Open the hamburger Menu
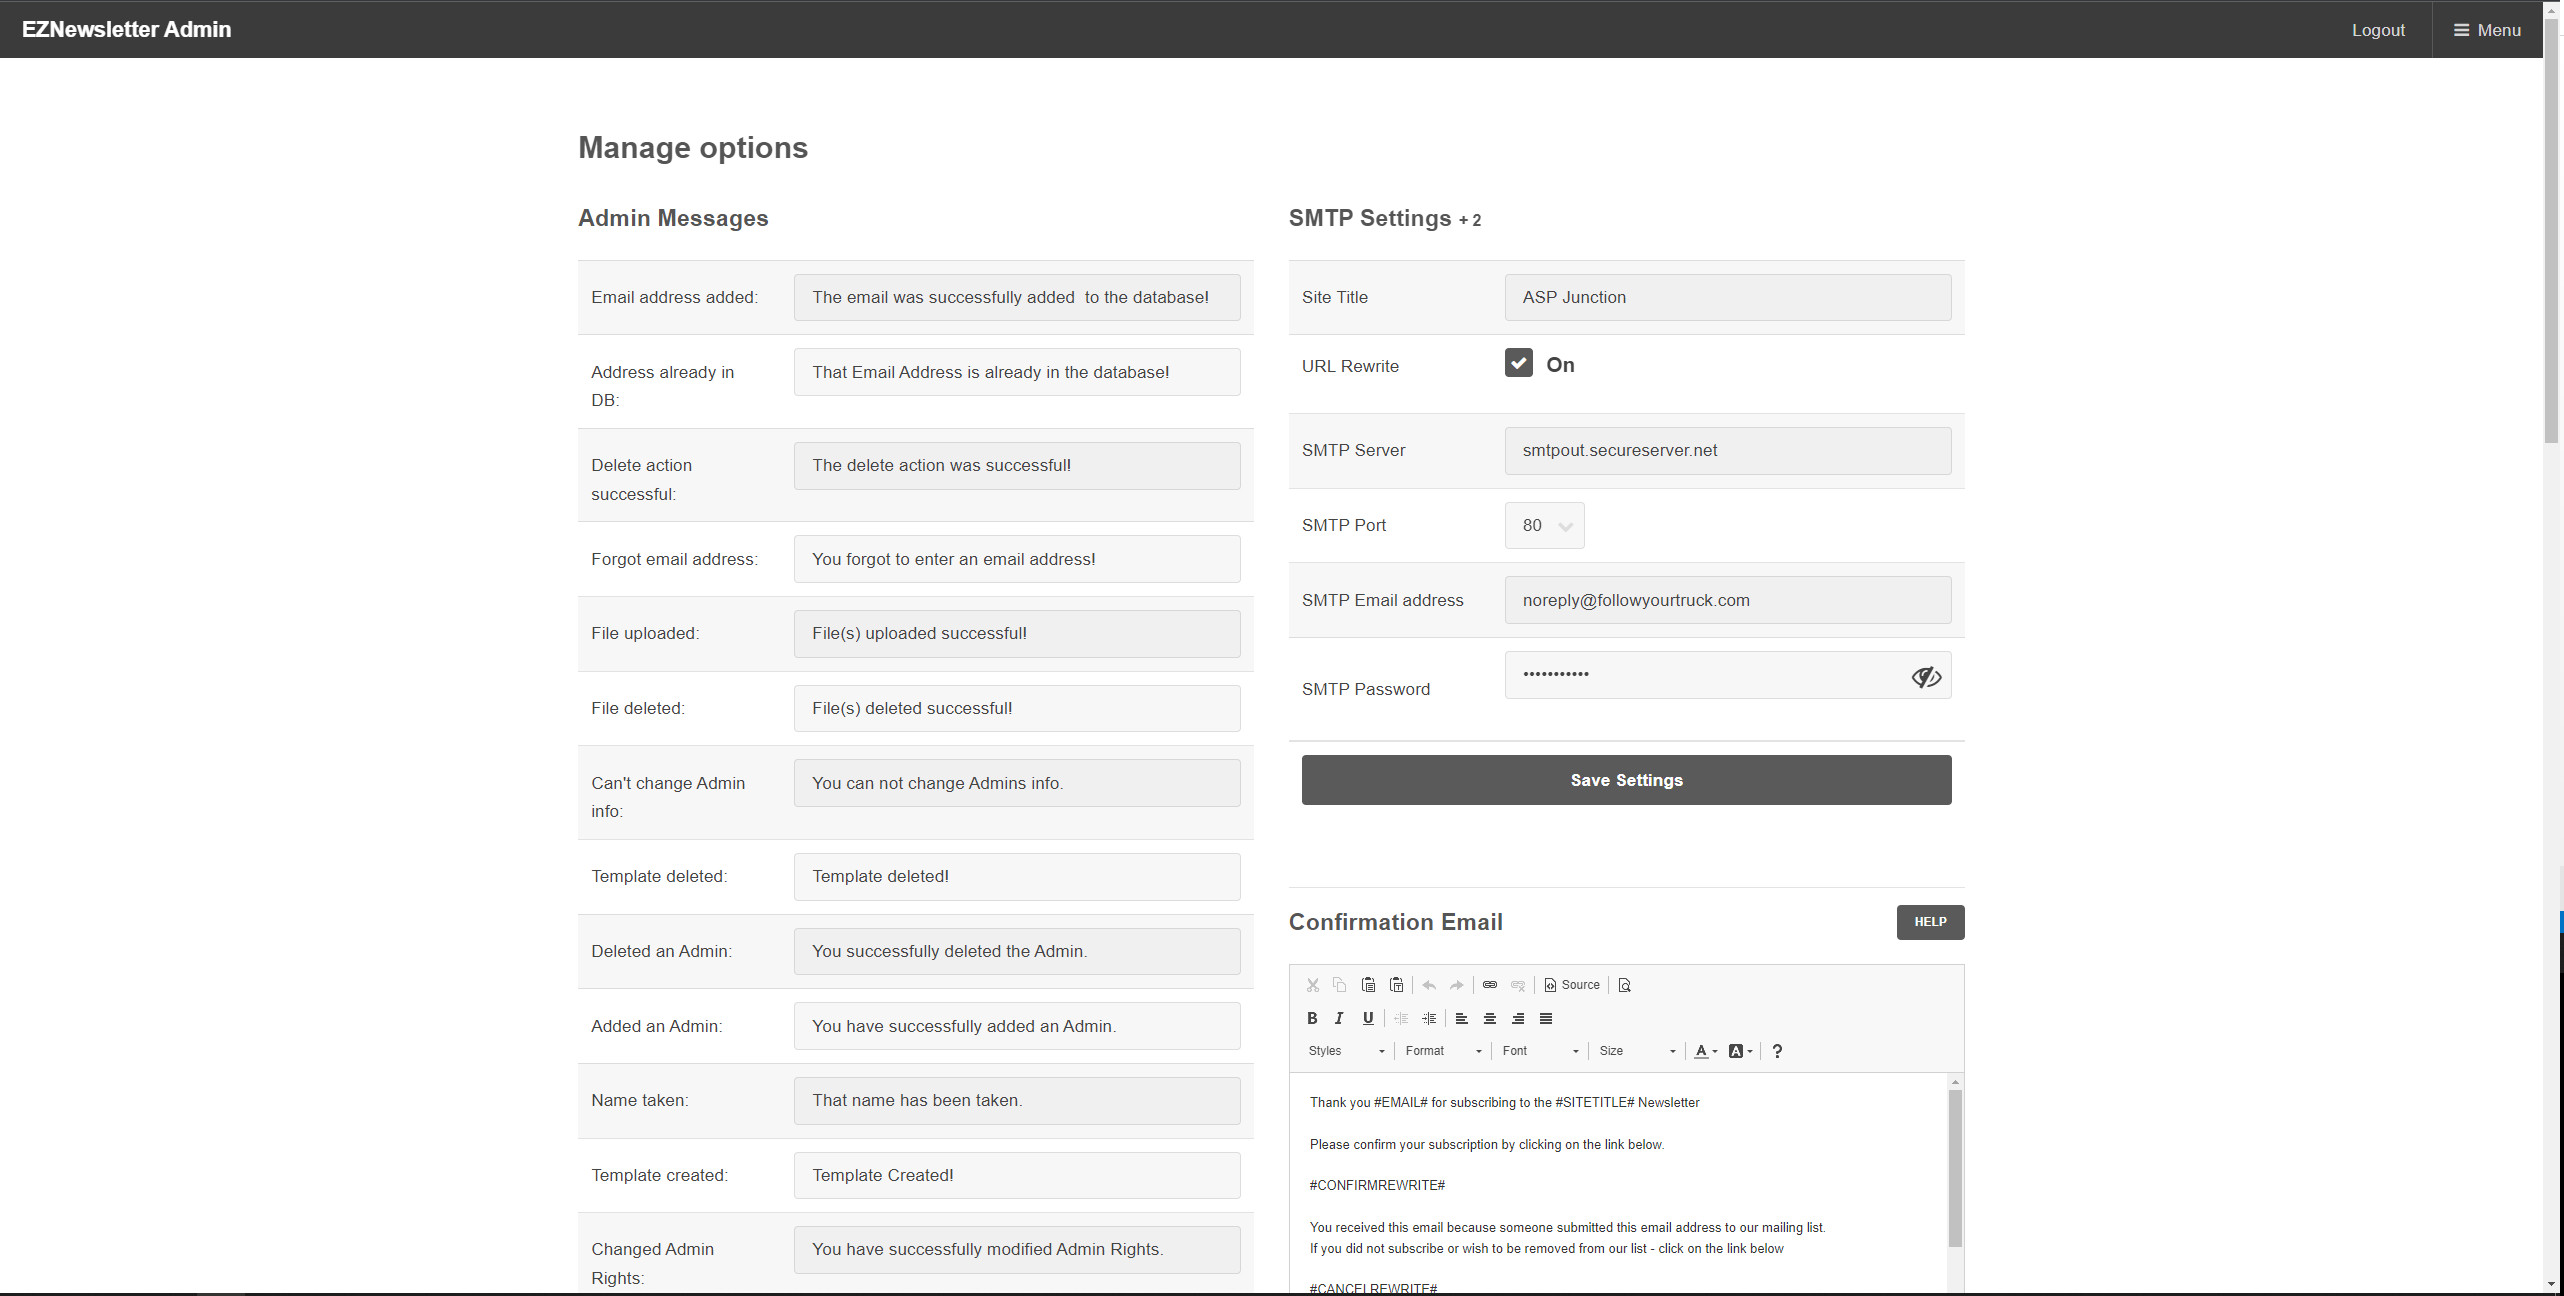 (x=2487, y=30)
